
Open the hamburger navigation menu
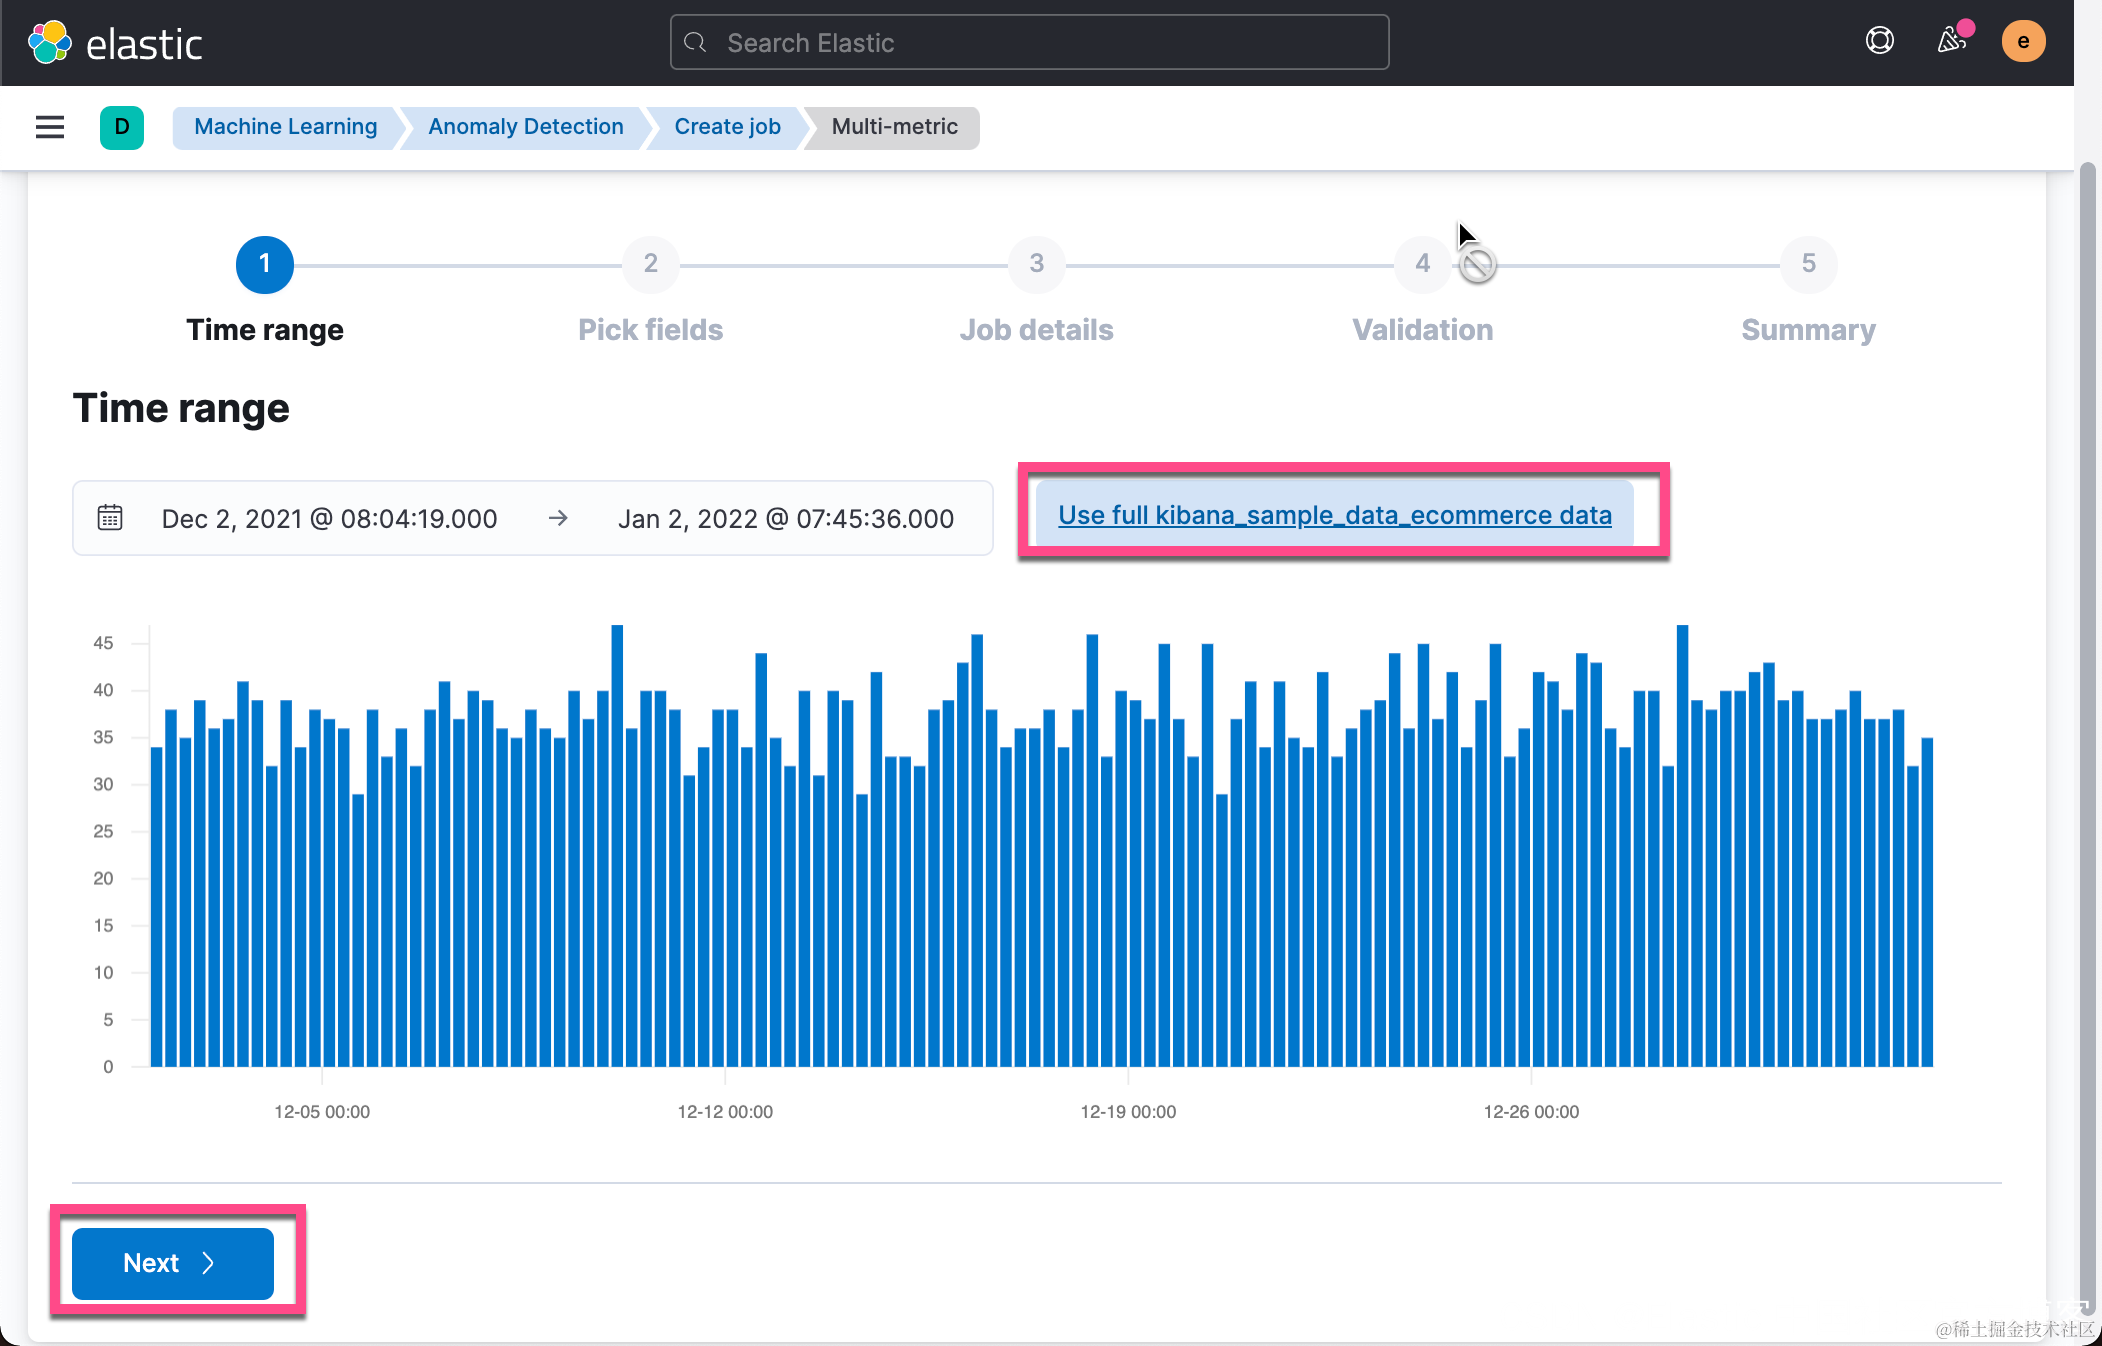(50, 127)
